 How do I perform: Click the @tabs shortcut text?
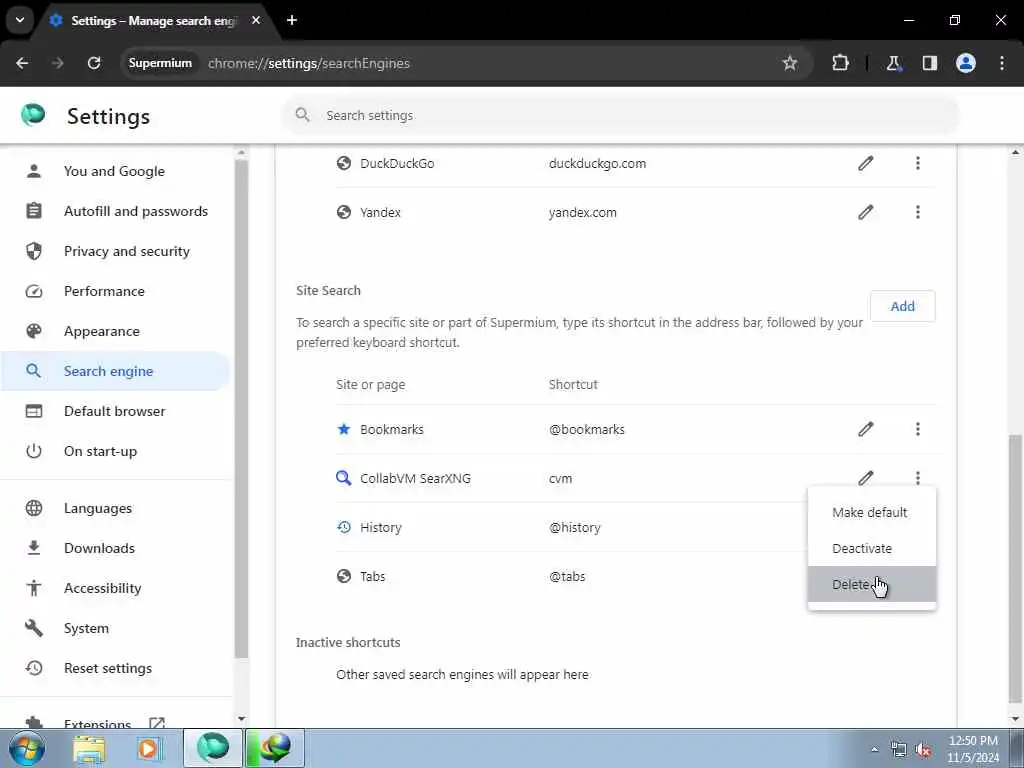click(567, 577)
